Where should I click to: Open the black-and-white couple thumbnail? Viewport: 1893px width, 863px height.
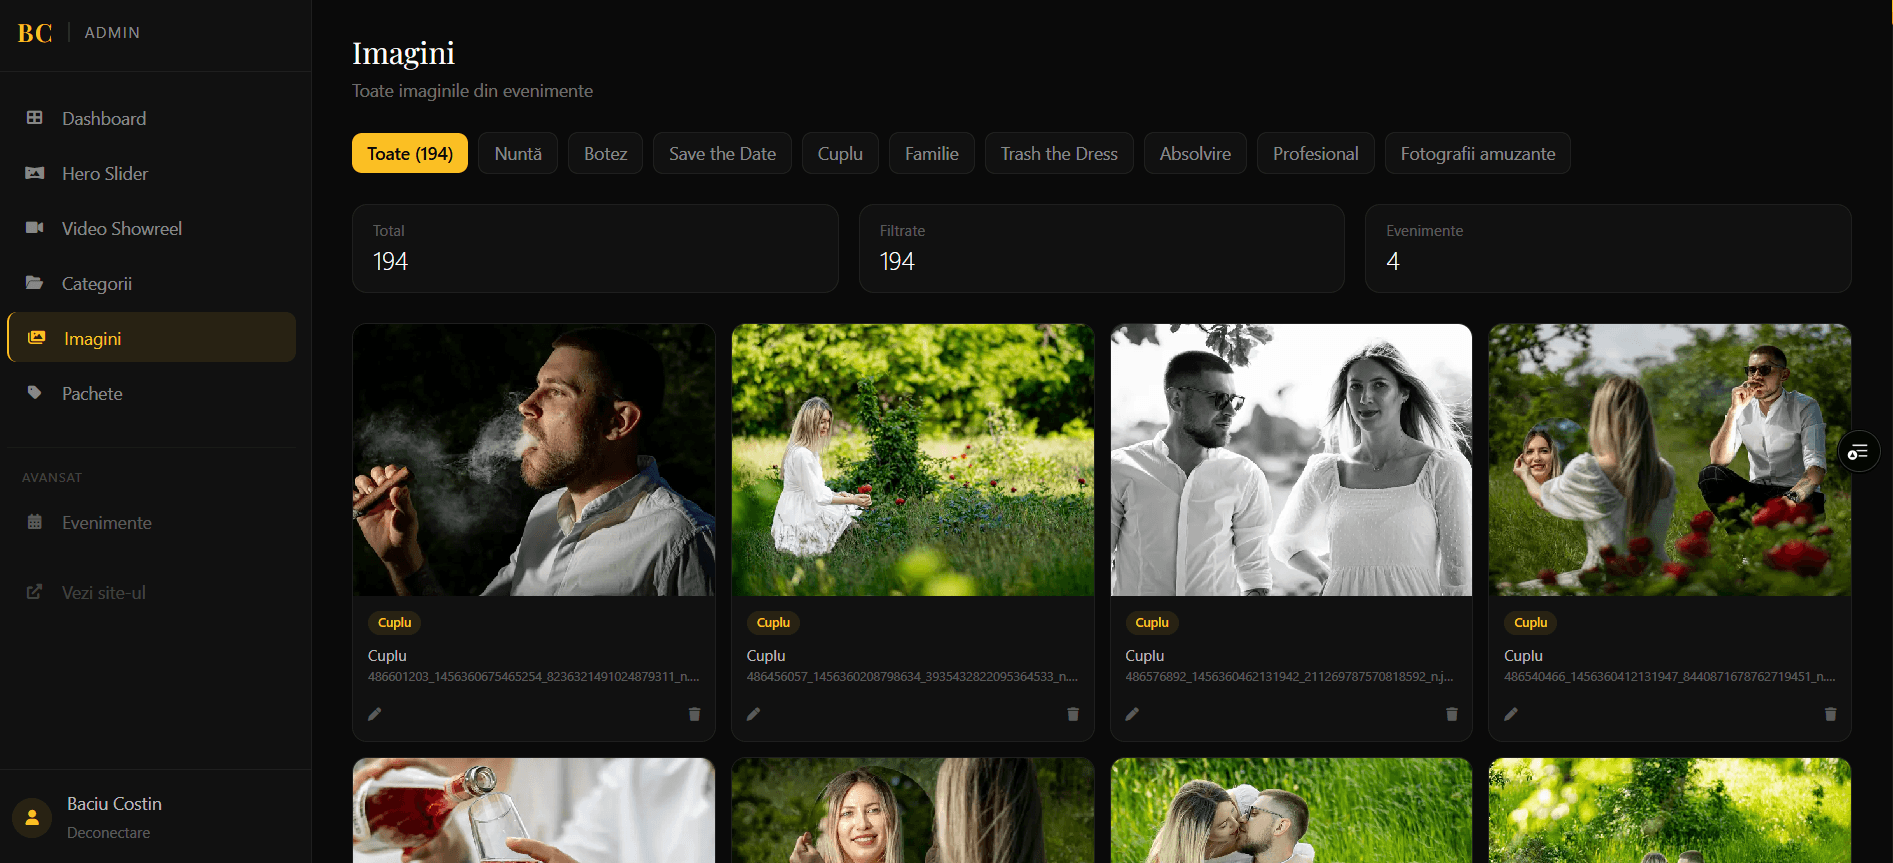point(1291,460)
